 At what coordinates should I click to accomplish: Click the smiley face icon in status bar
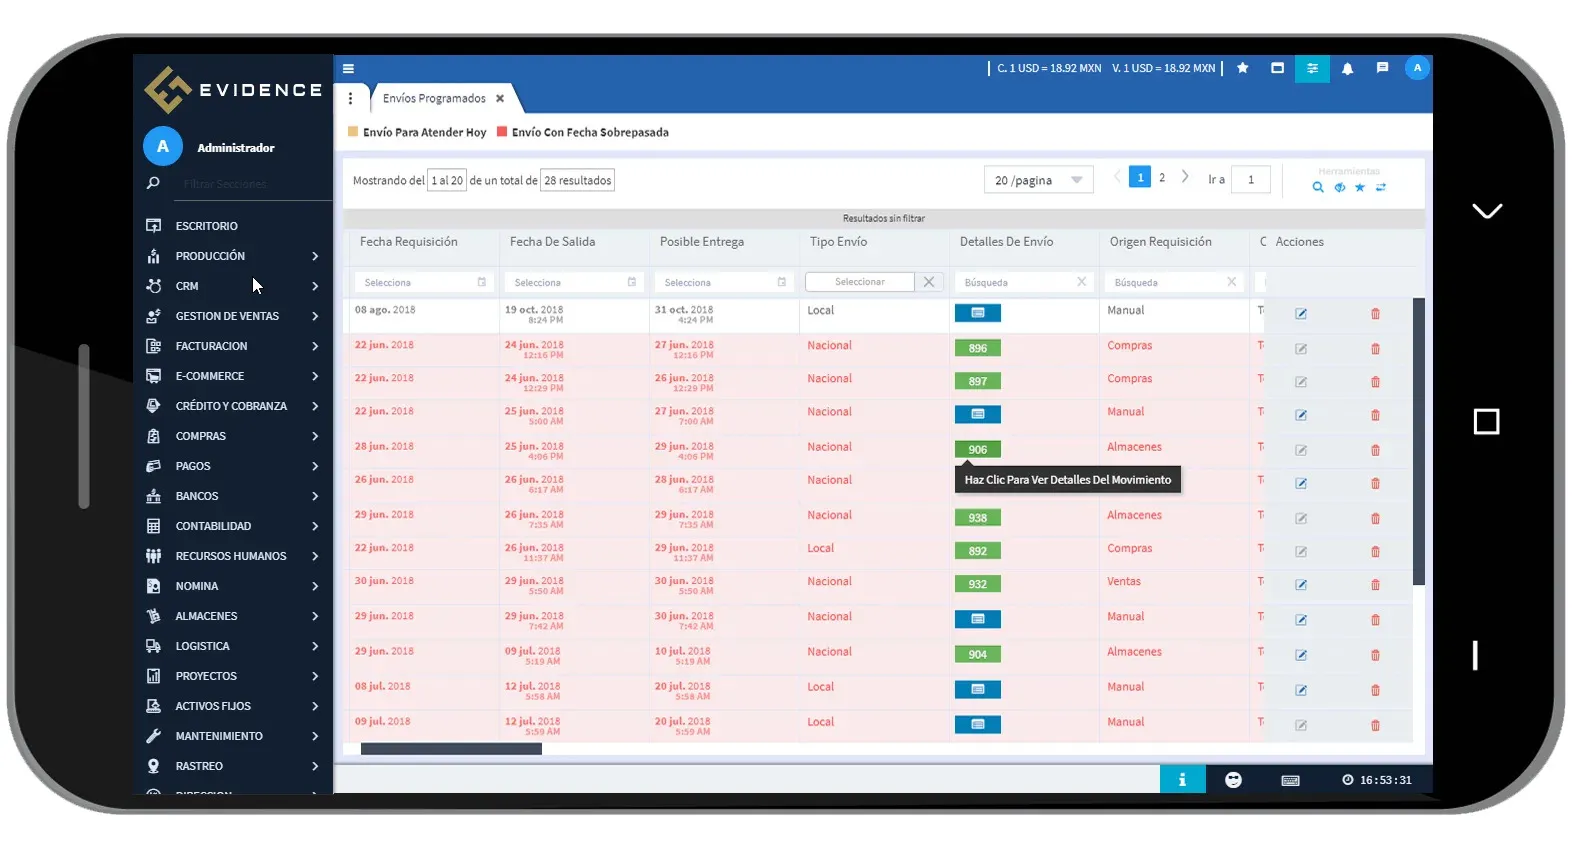click(x=1233, y=779)
